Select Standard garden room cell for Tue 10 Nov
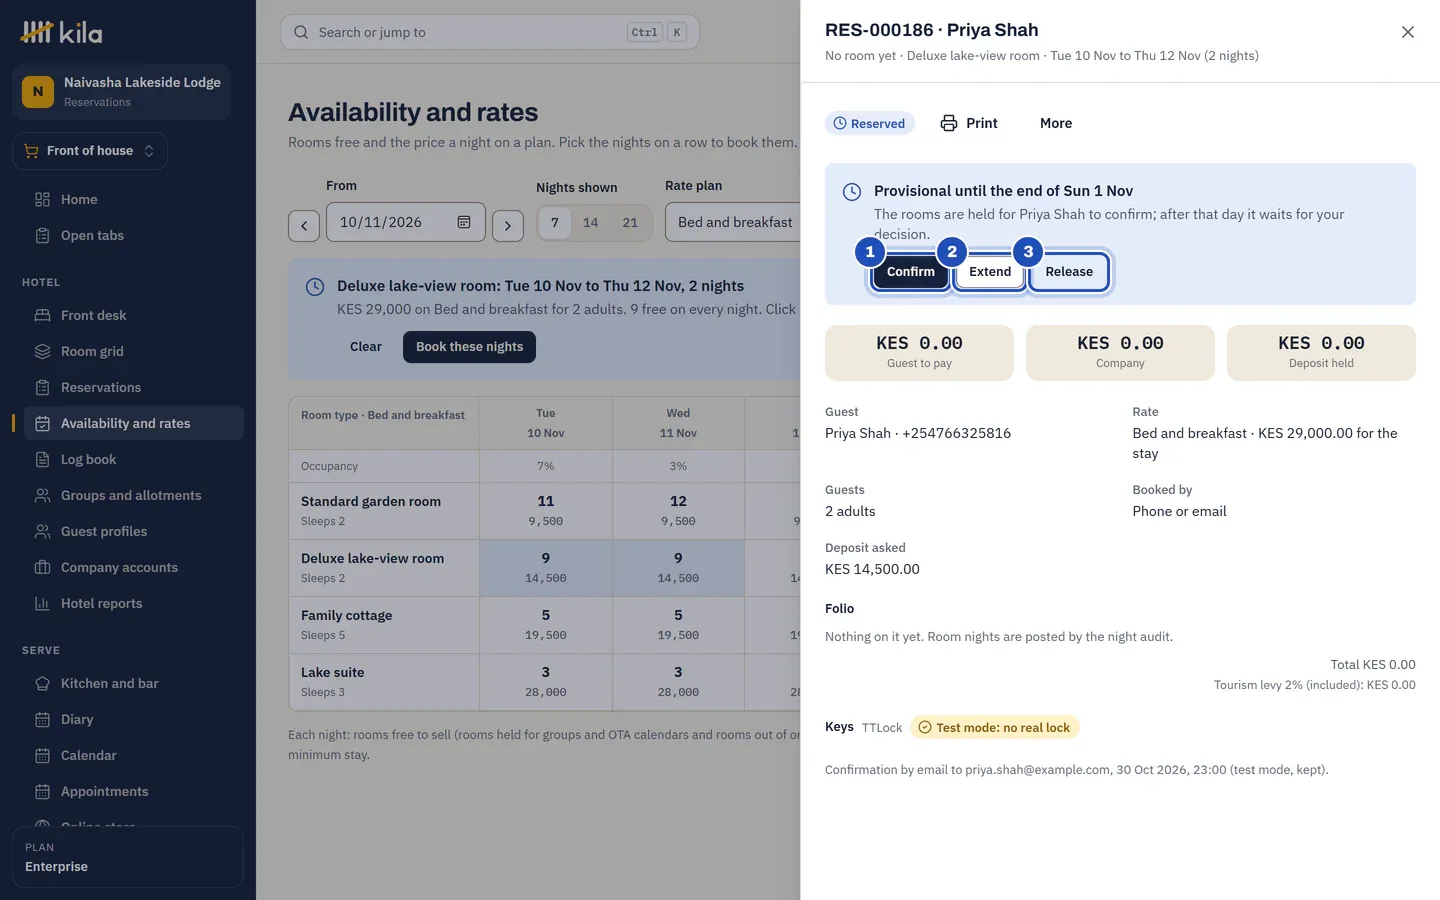This screenshot has width=1440, height=900. coord(546,511)
